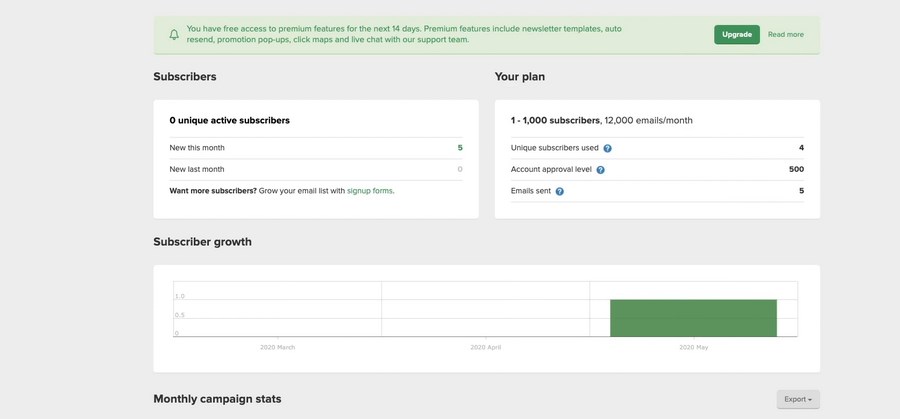Screen dimensions: 900x419
Task: Expand the Export dropdown
Action: (x=797, y=399)
